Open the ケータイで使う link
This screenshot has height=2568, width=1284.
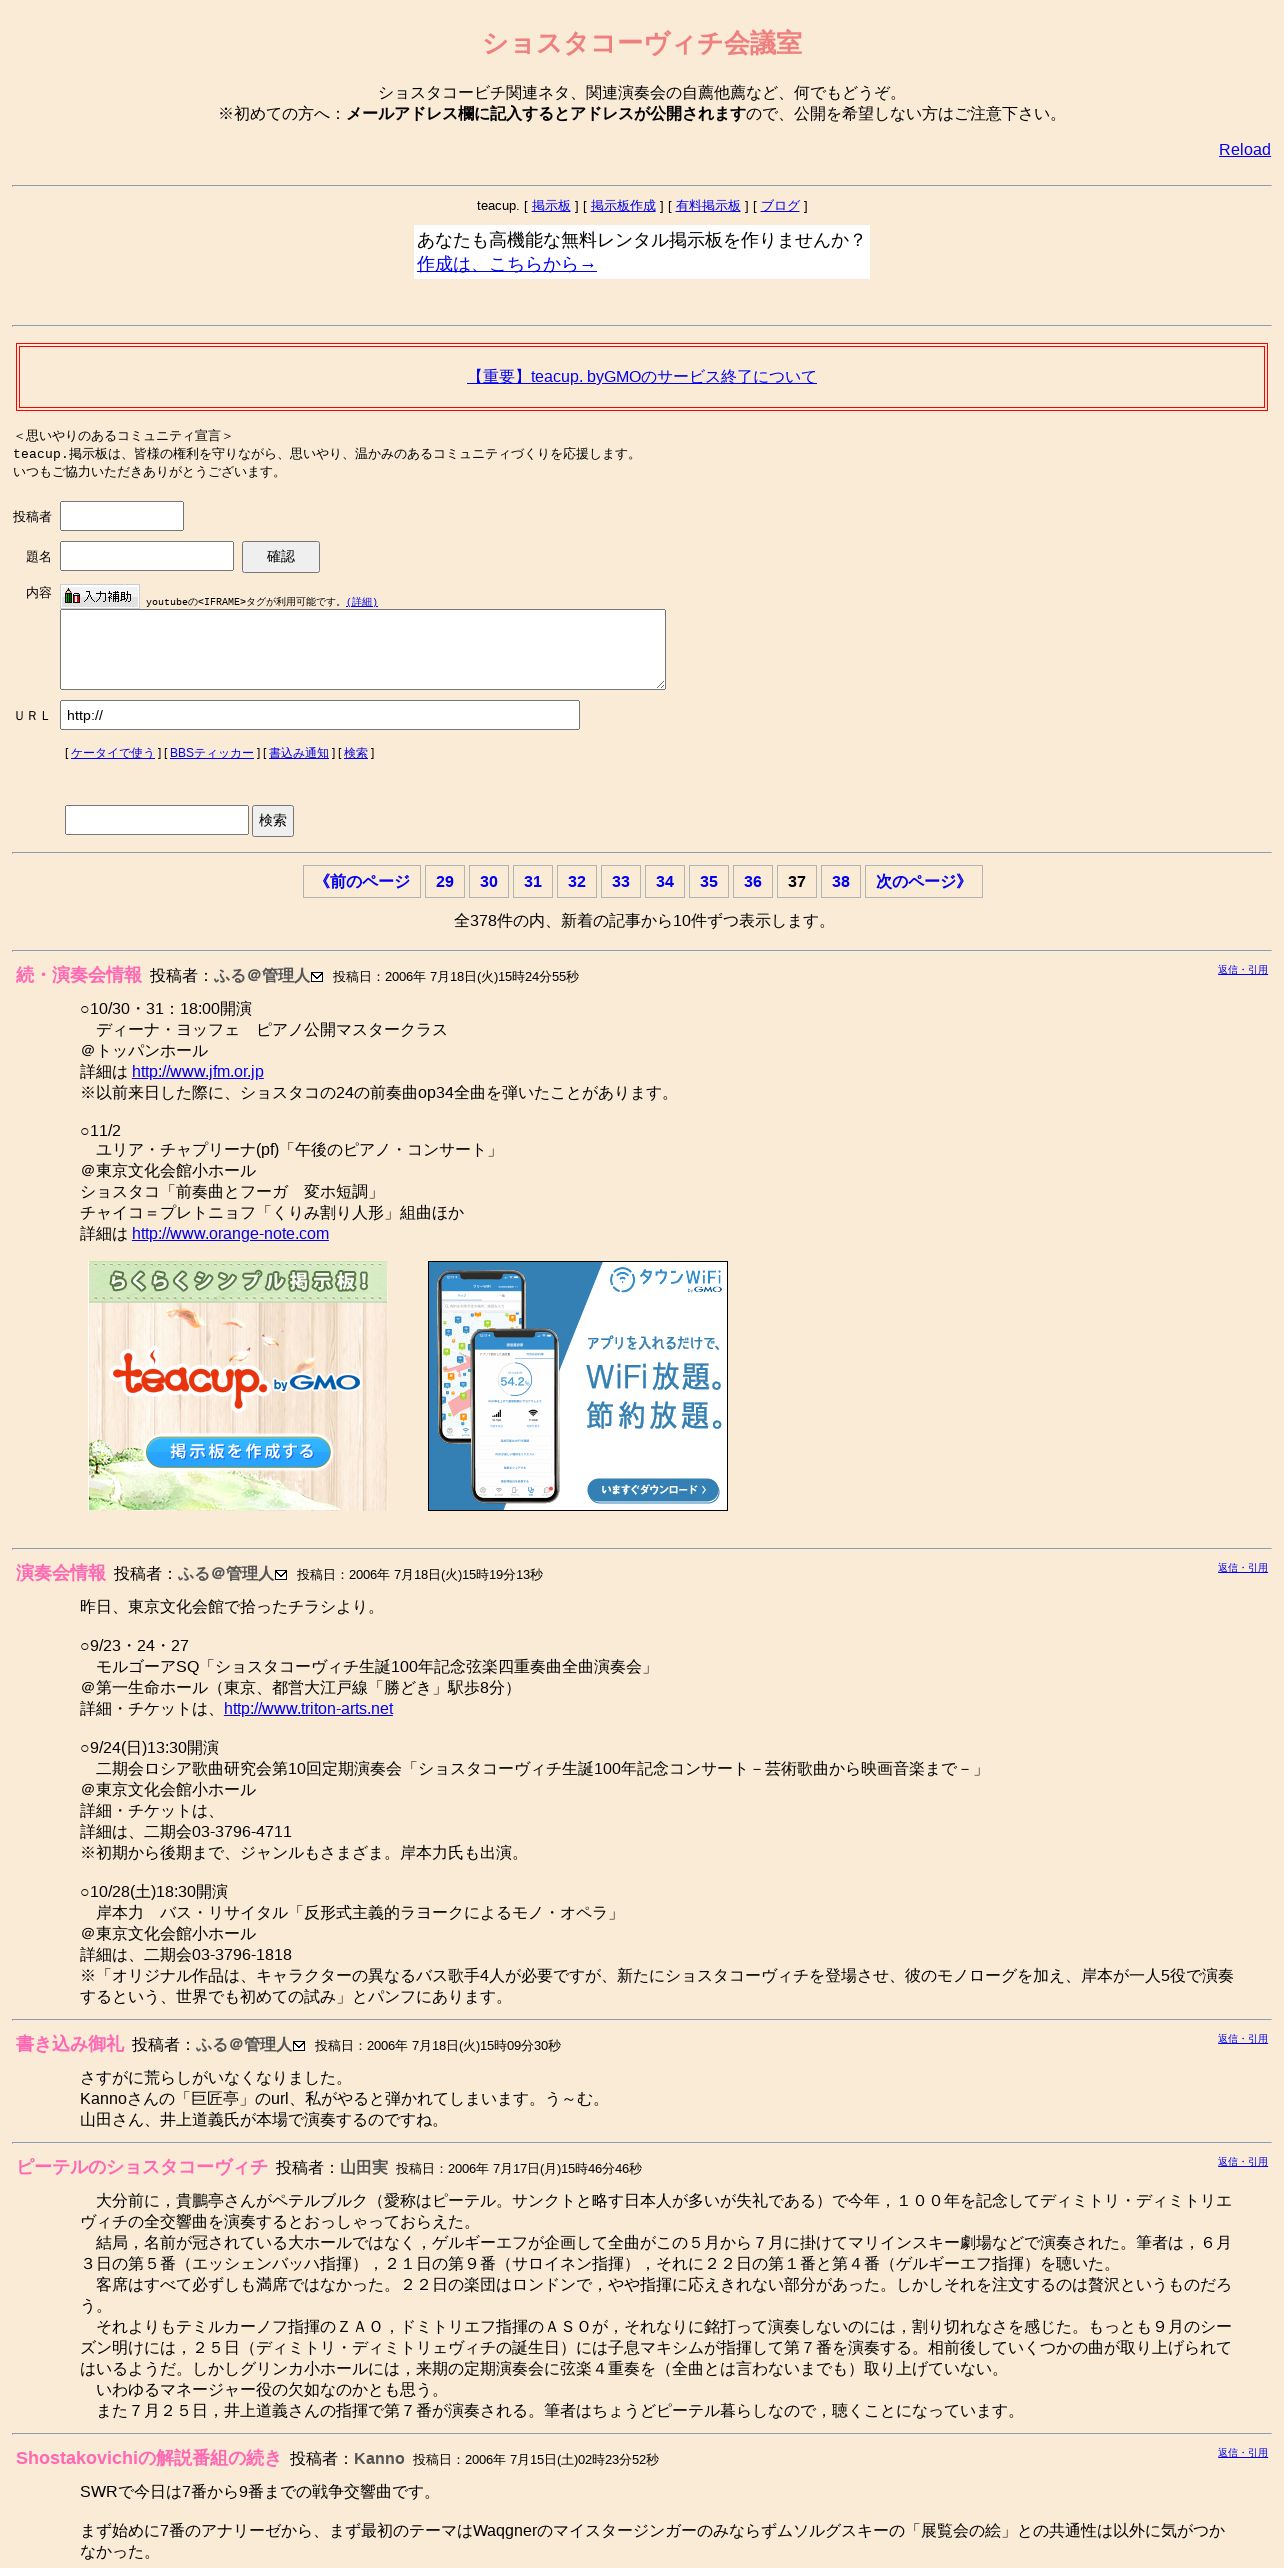(113, 753)
